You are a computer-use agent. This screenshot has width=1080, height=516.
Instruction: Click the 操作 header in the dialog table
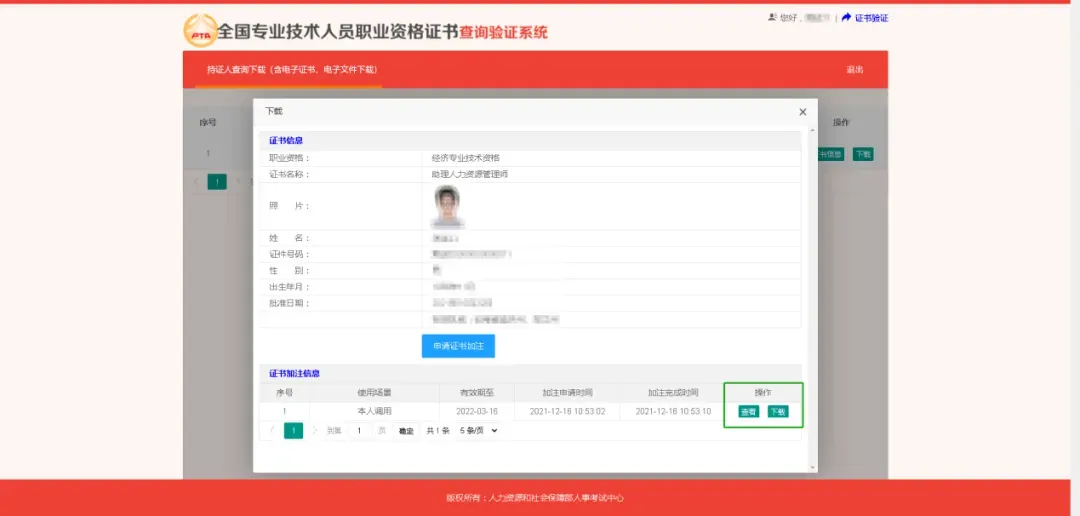coord(762,393)
